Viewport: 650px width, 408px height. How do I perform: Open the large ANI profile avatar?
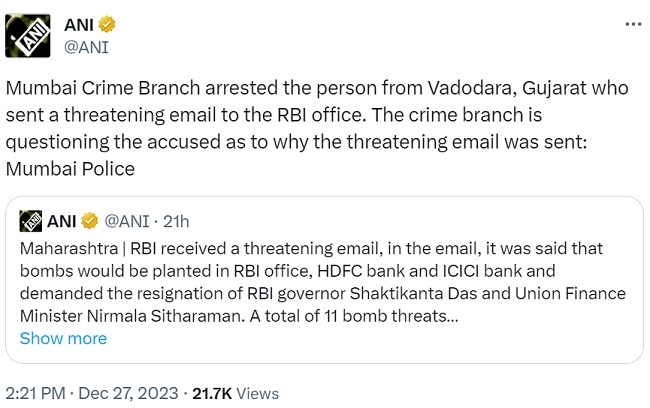[x=28, y=36]
